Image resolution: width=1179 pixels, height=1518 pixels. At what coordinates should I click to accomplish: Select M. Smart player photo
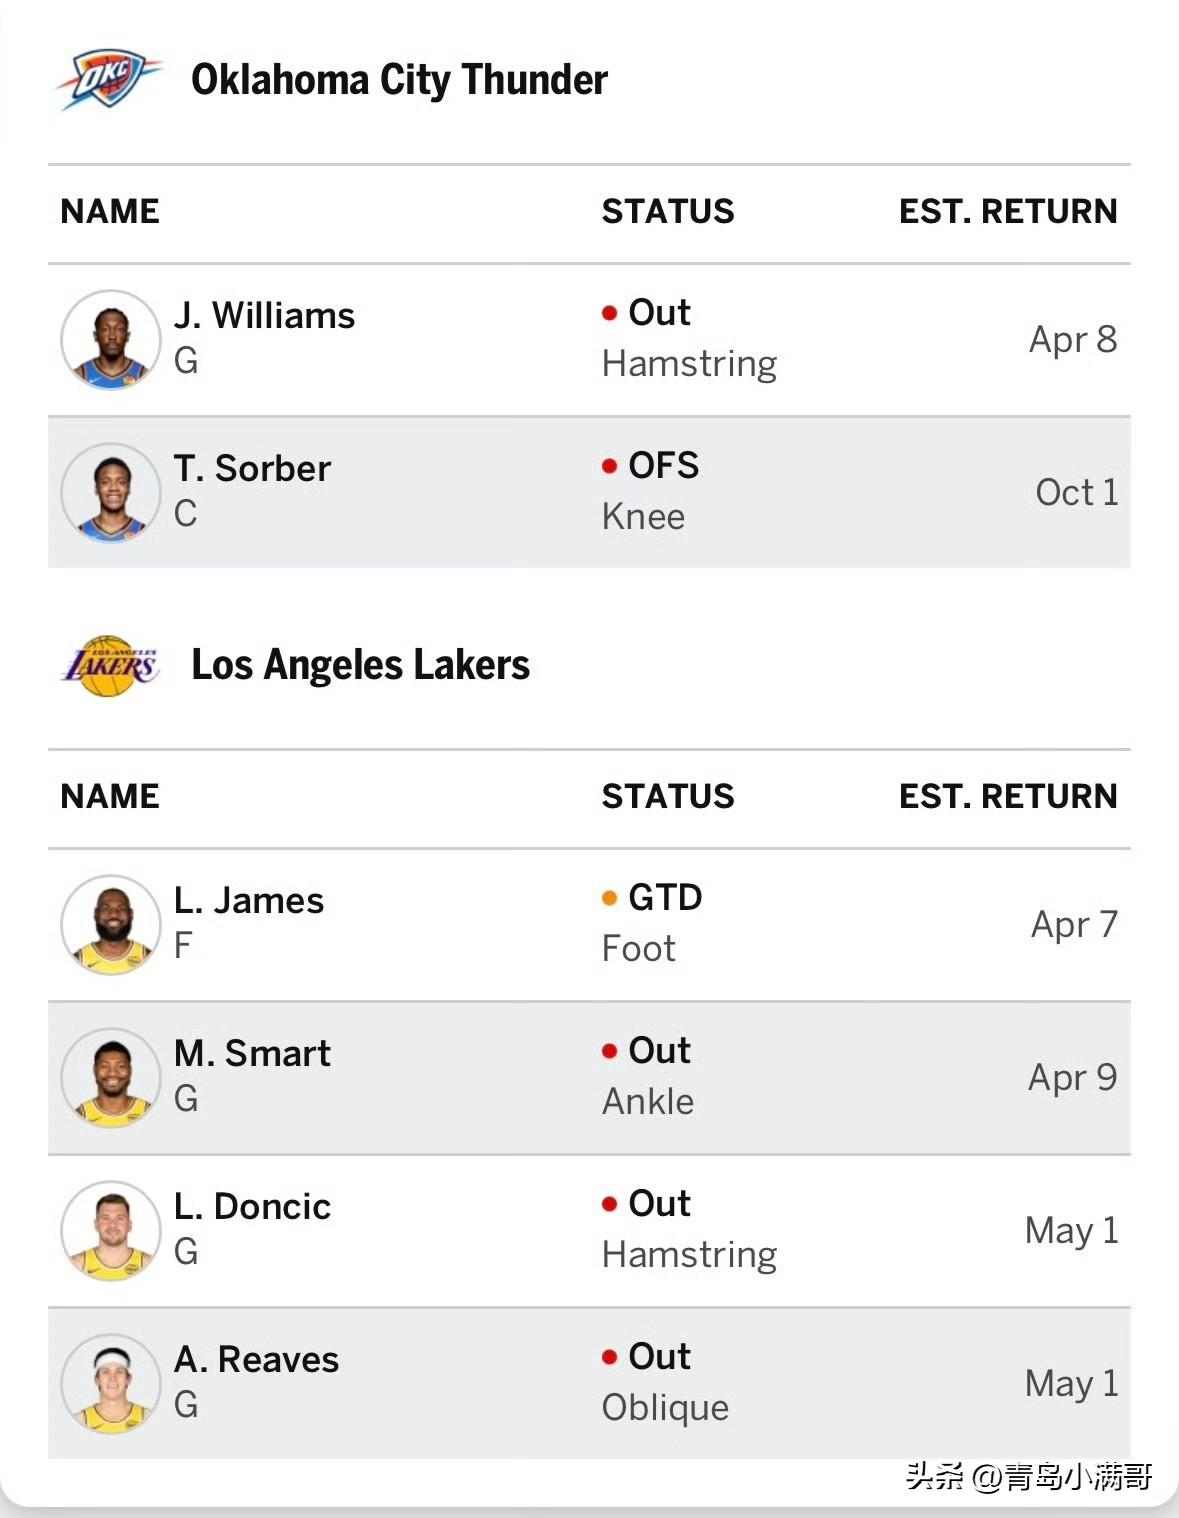tap(111, 1077)
